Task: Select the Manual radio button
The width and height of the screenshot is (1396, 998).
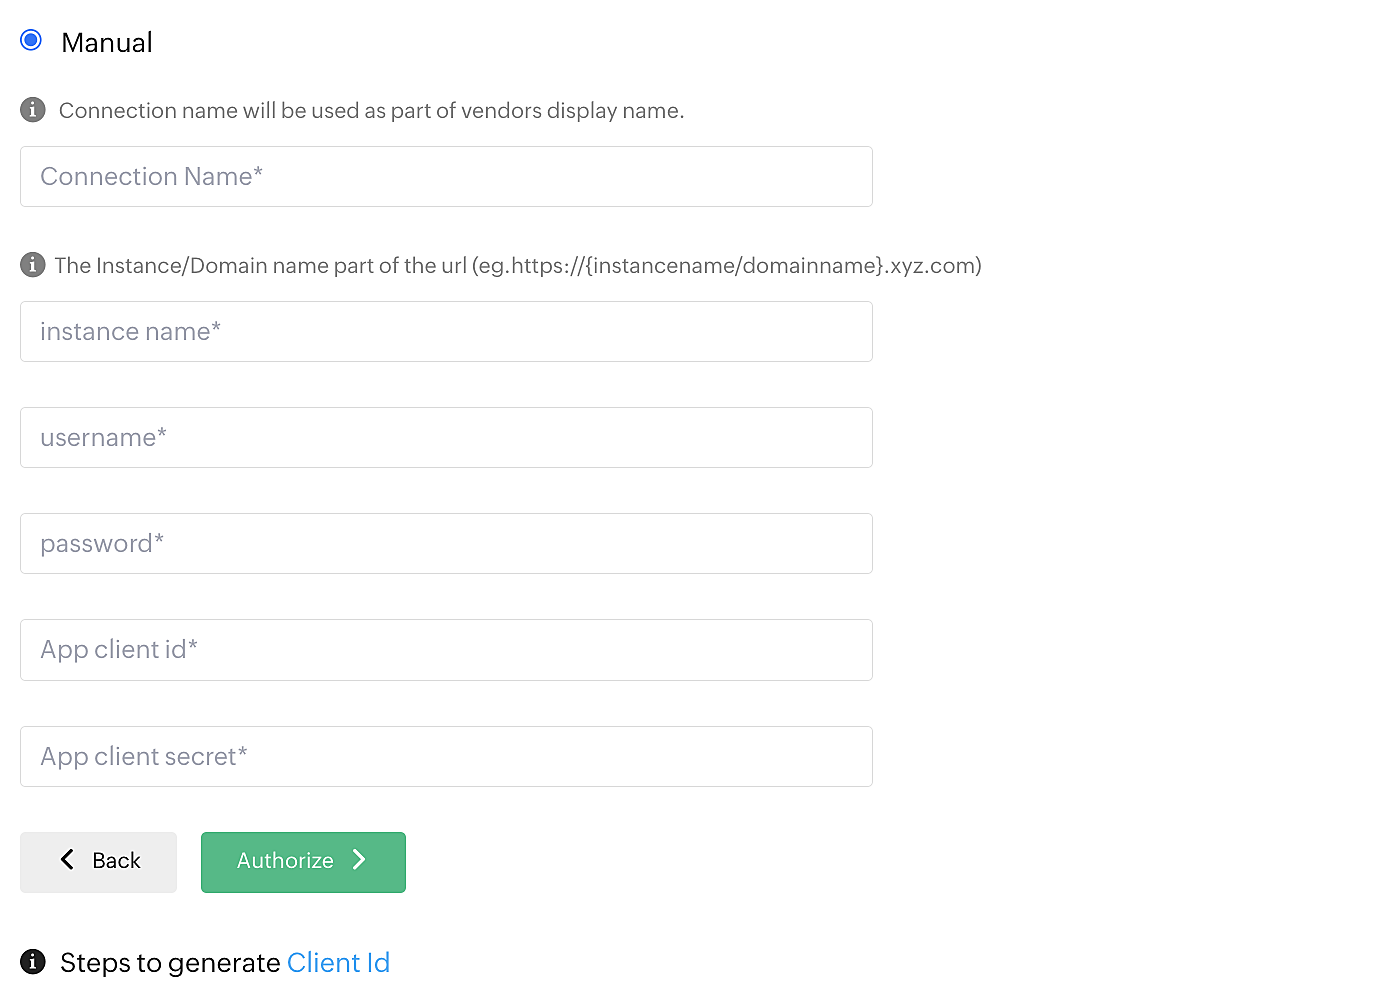Action: [31, 40]
